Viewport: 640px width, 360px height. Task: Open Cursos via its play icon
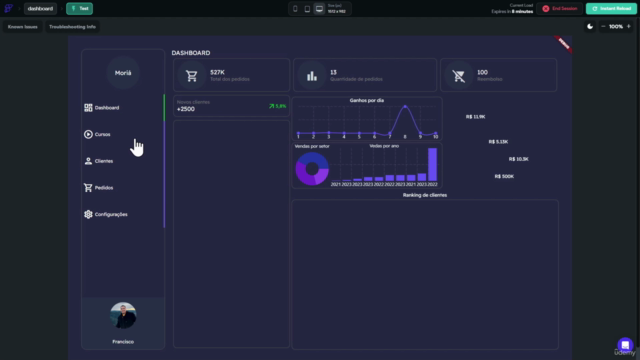click(x=88, y=134)
